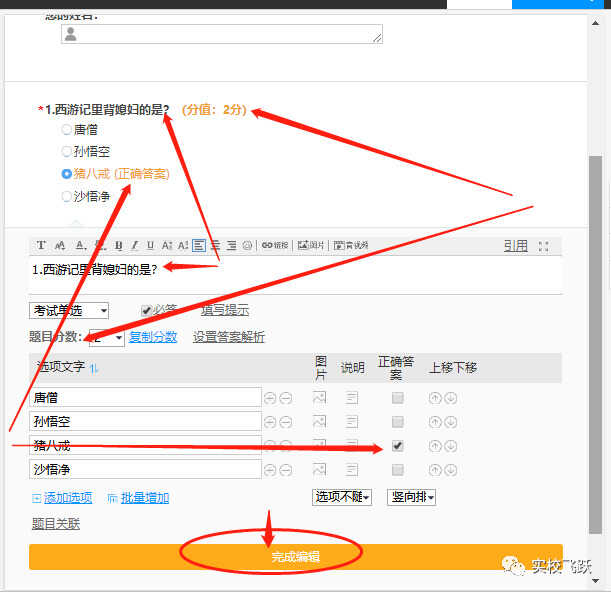
Task: Insert an emoji via smiley icon
Action: tap(247, 245)
